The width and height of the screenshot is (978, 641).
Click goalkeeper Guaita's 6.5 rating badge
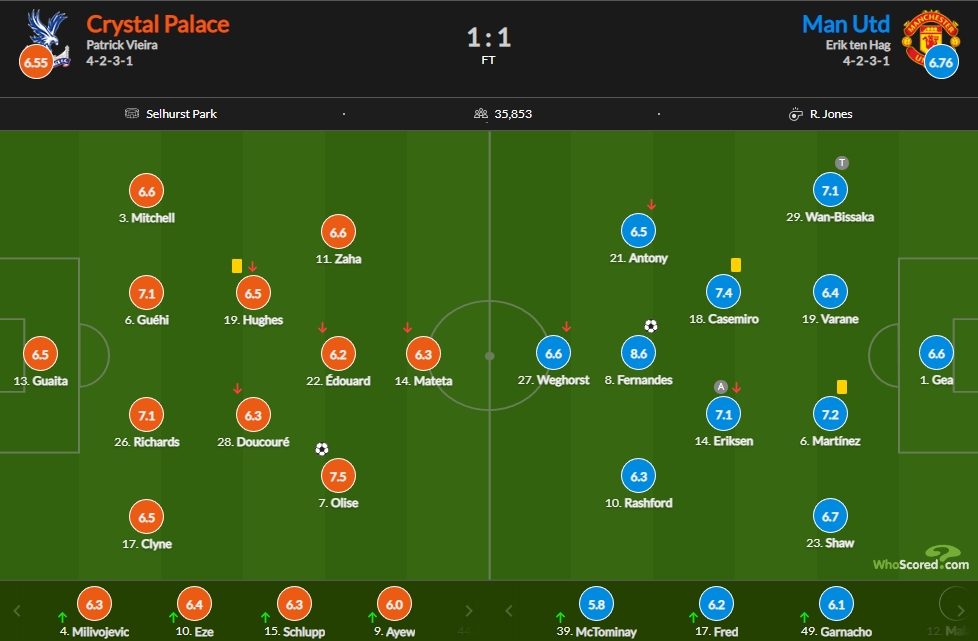pyautogui.click(x=40, y=354)
